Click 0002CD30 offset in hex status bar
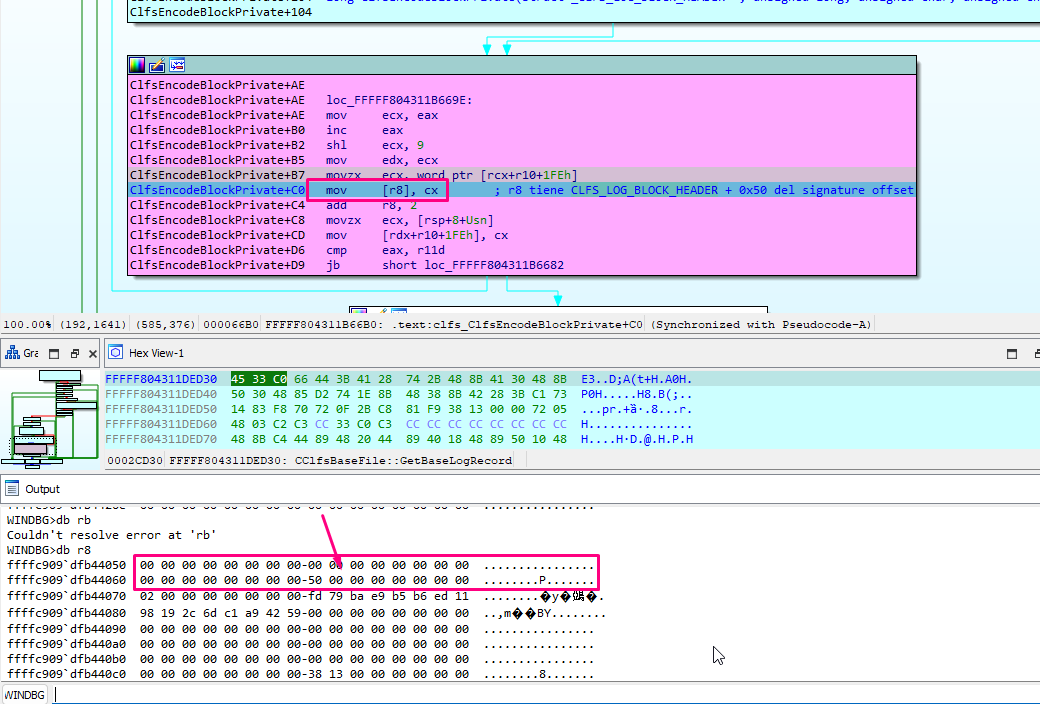The image size is (1040, 704). point(135,460)
